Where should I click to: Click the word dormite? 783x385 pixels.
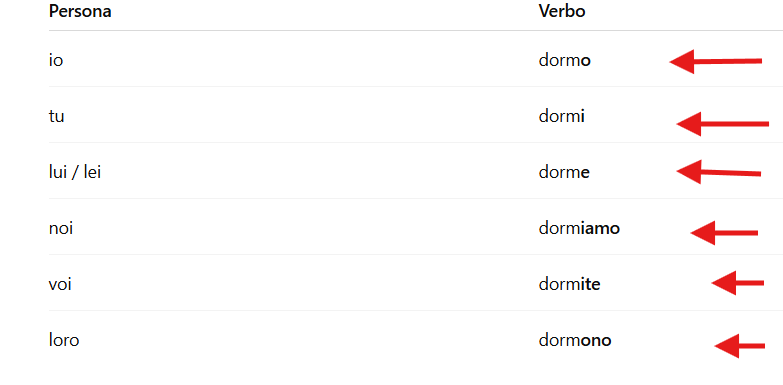click(x=569, y=284)
